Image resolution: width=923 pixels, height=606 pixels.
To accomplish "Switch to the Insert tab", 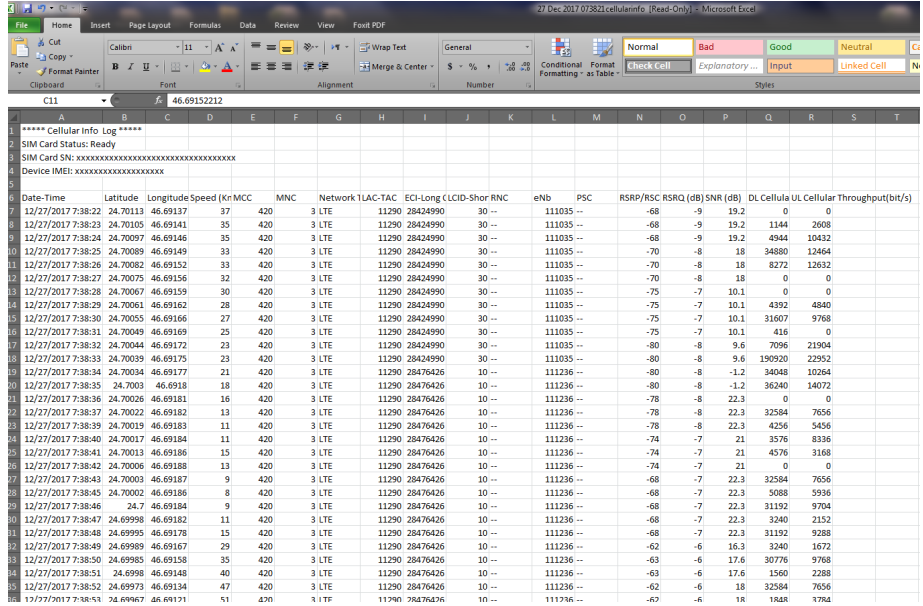I will [x=100, y=25].
